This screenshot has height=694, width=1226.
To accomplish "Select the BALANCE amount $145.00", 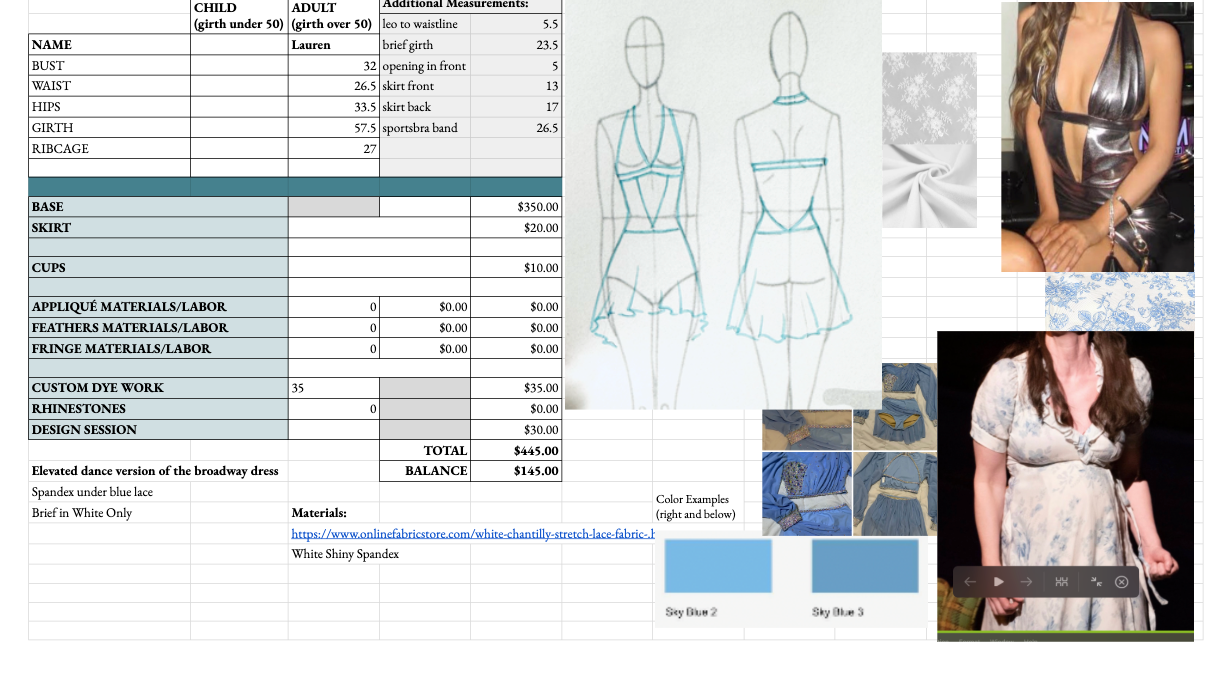I will click(516, 471).
